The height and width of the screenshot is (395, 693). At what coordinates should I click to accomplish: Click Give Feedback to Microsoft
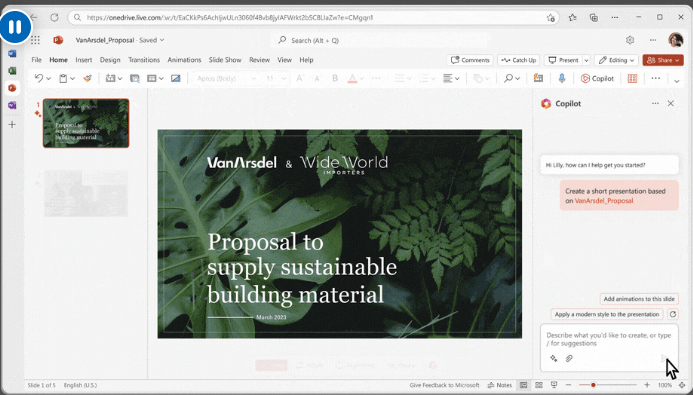coord(444,385)
